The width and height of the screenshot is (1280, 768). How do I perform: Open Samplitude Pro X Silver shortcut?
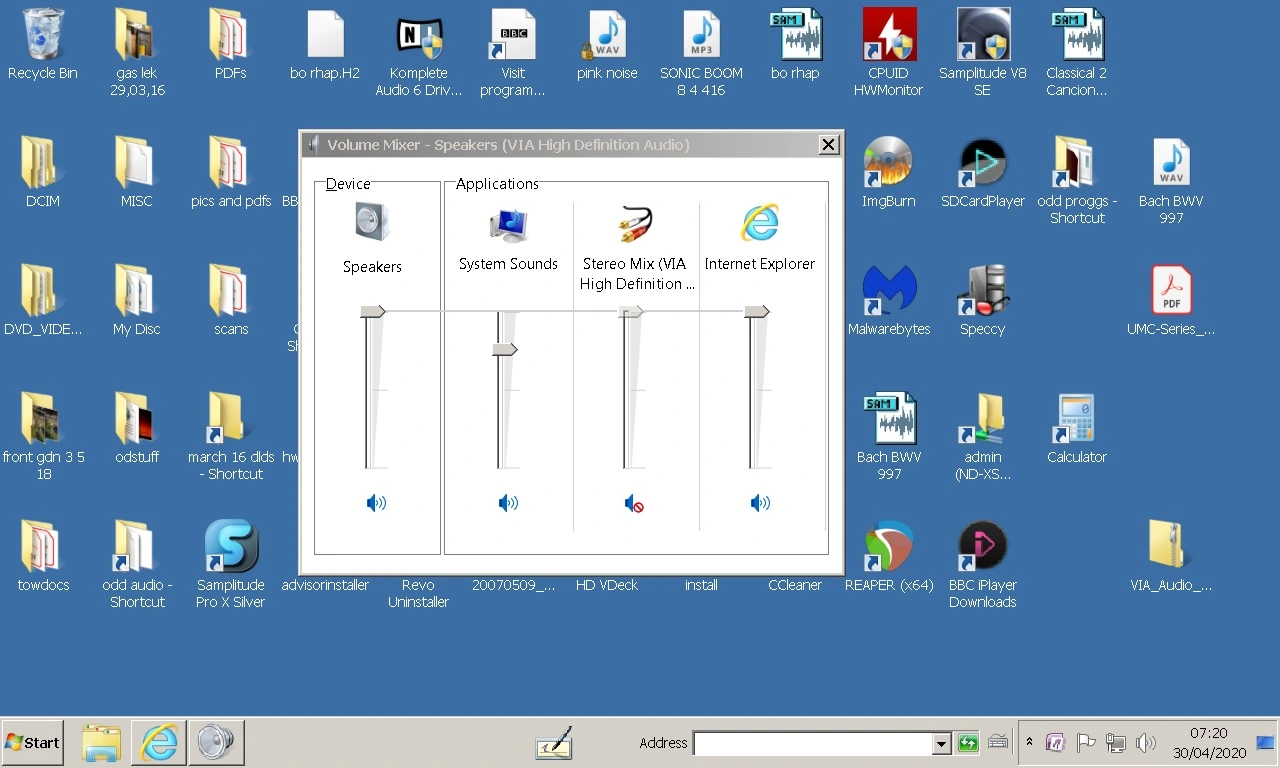pyautogui.click(x=231, y=546)
